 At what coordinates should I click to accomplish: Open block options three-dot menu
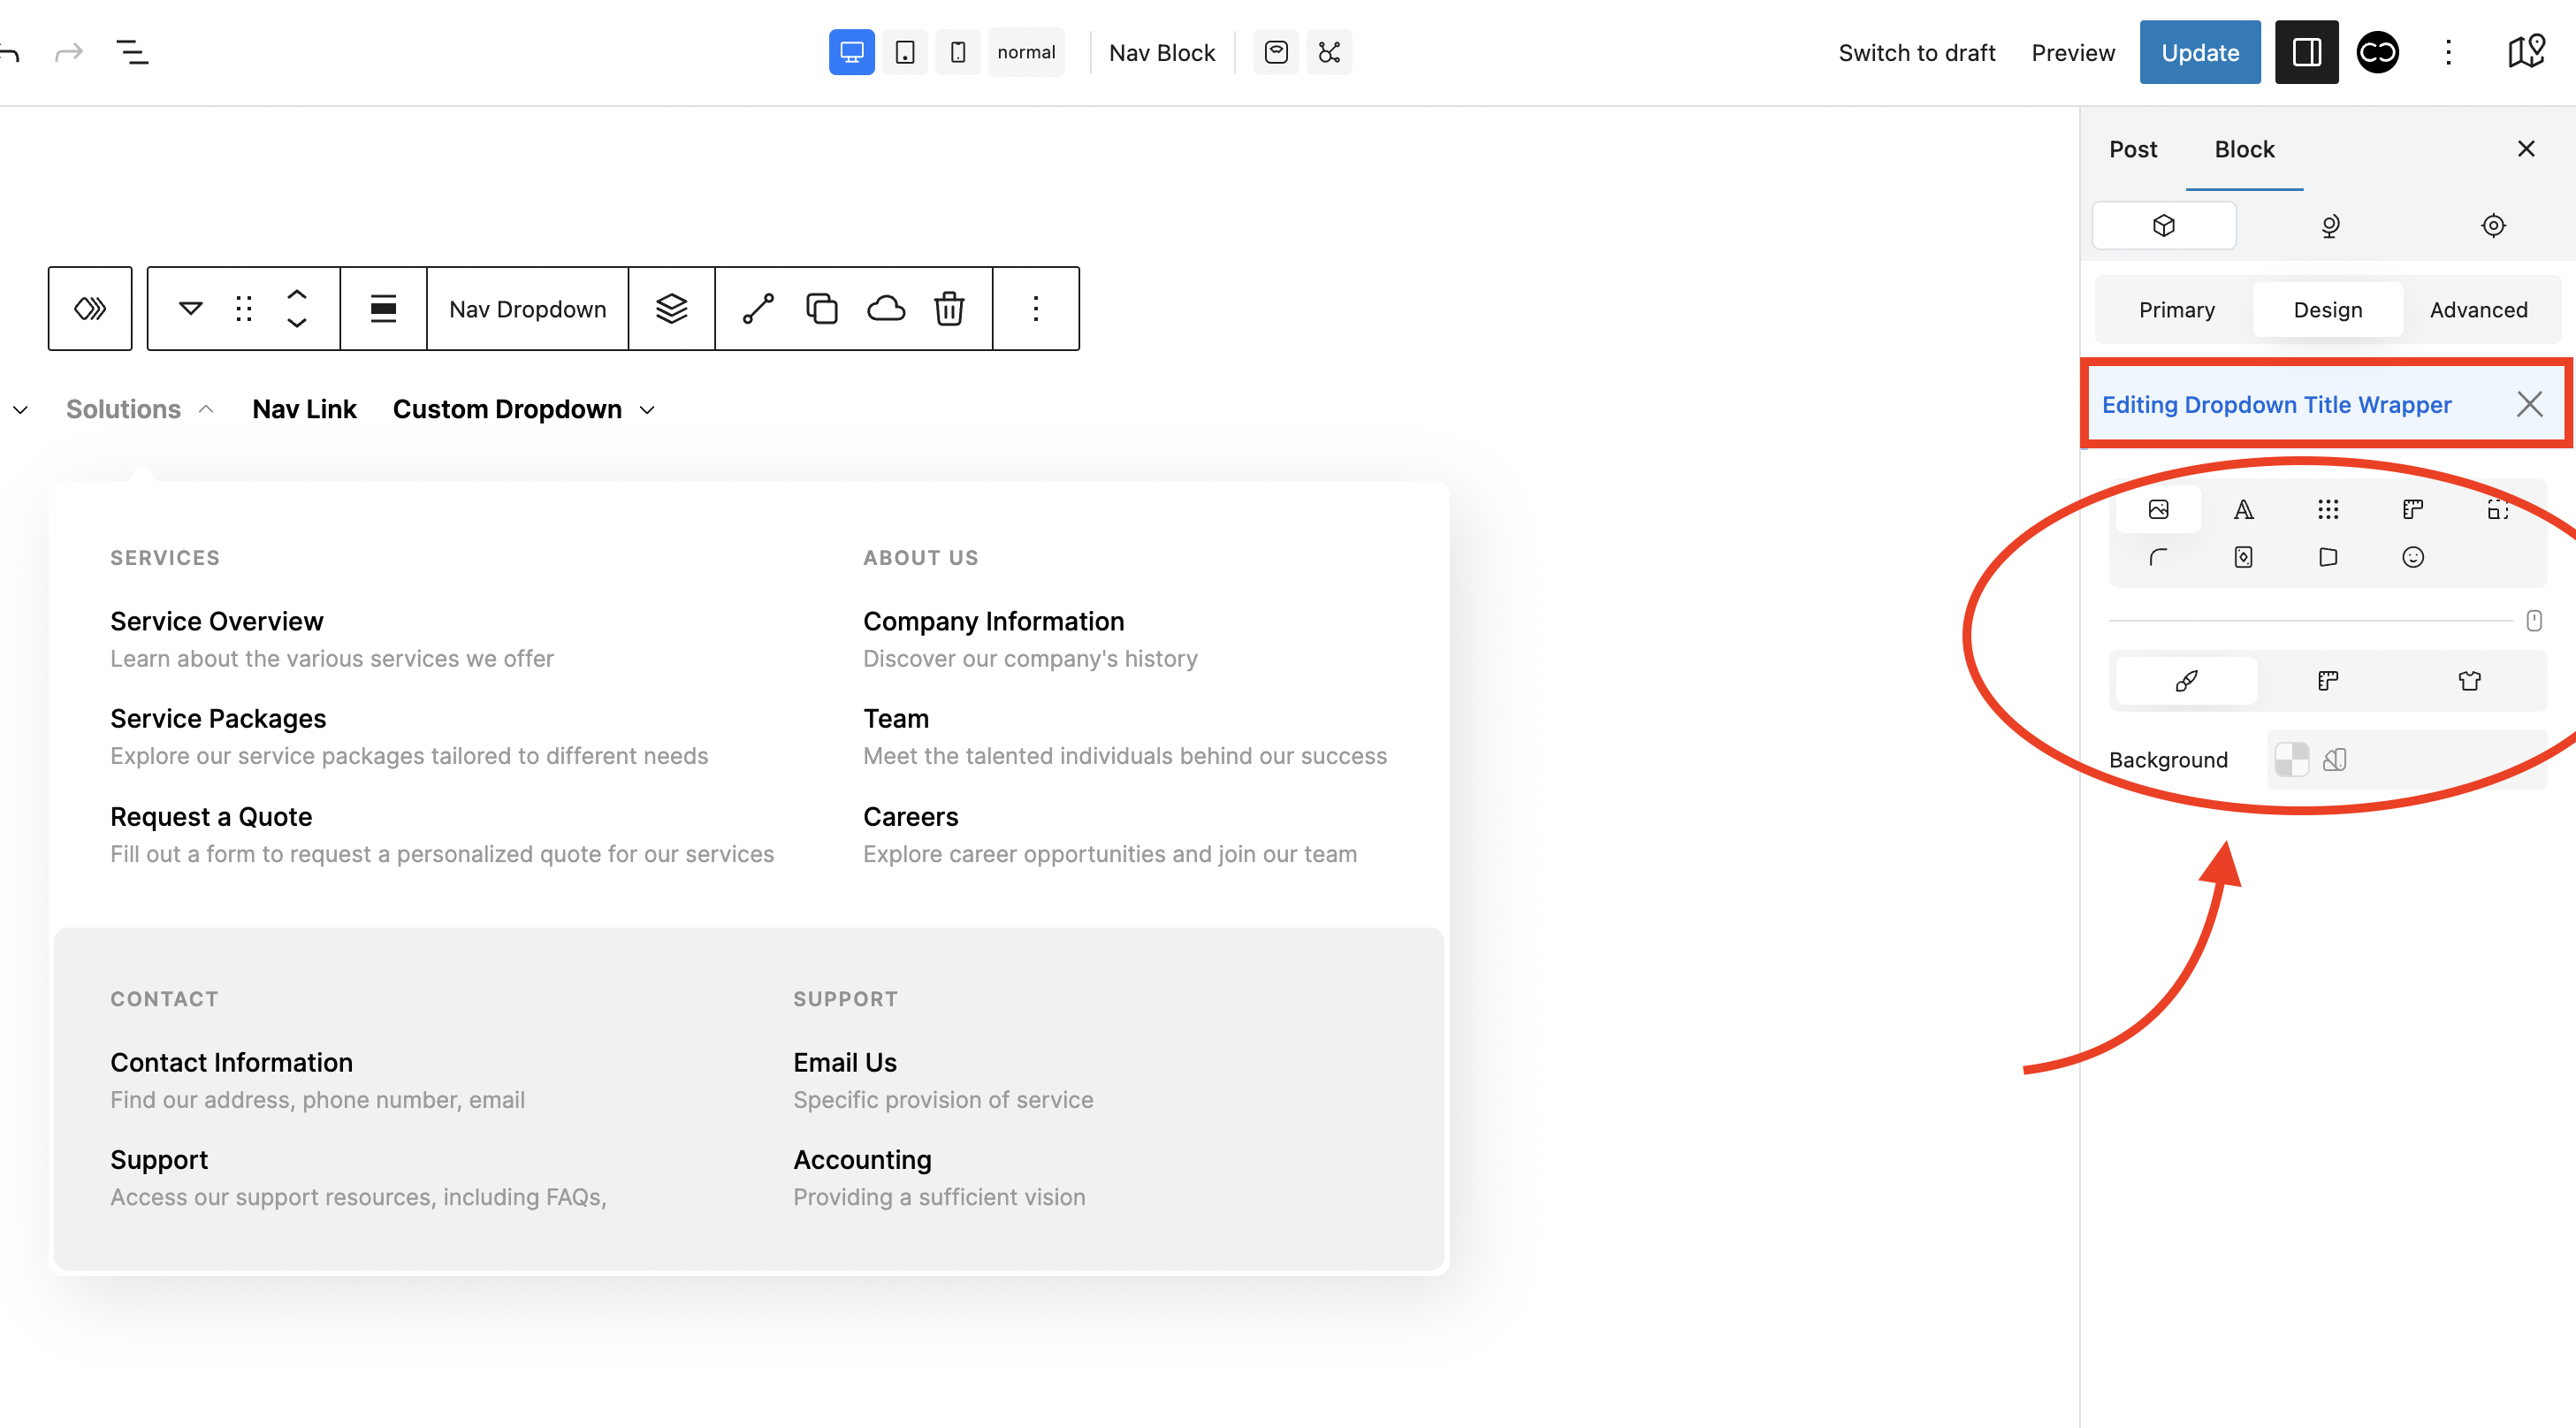pyautogui.click(x=1035, y=309)
